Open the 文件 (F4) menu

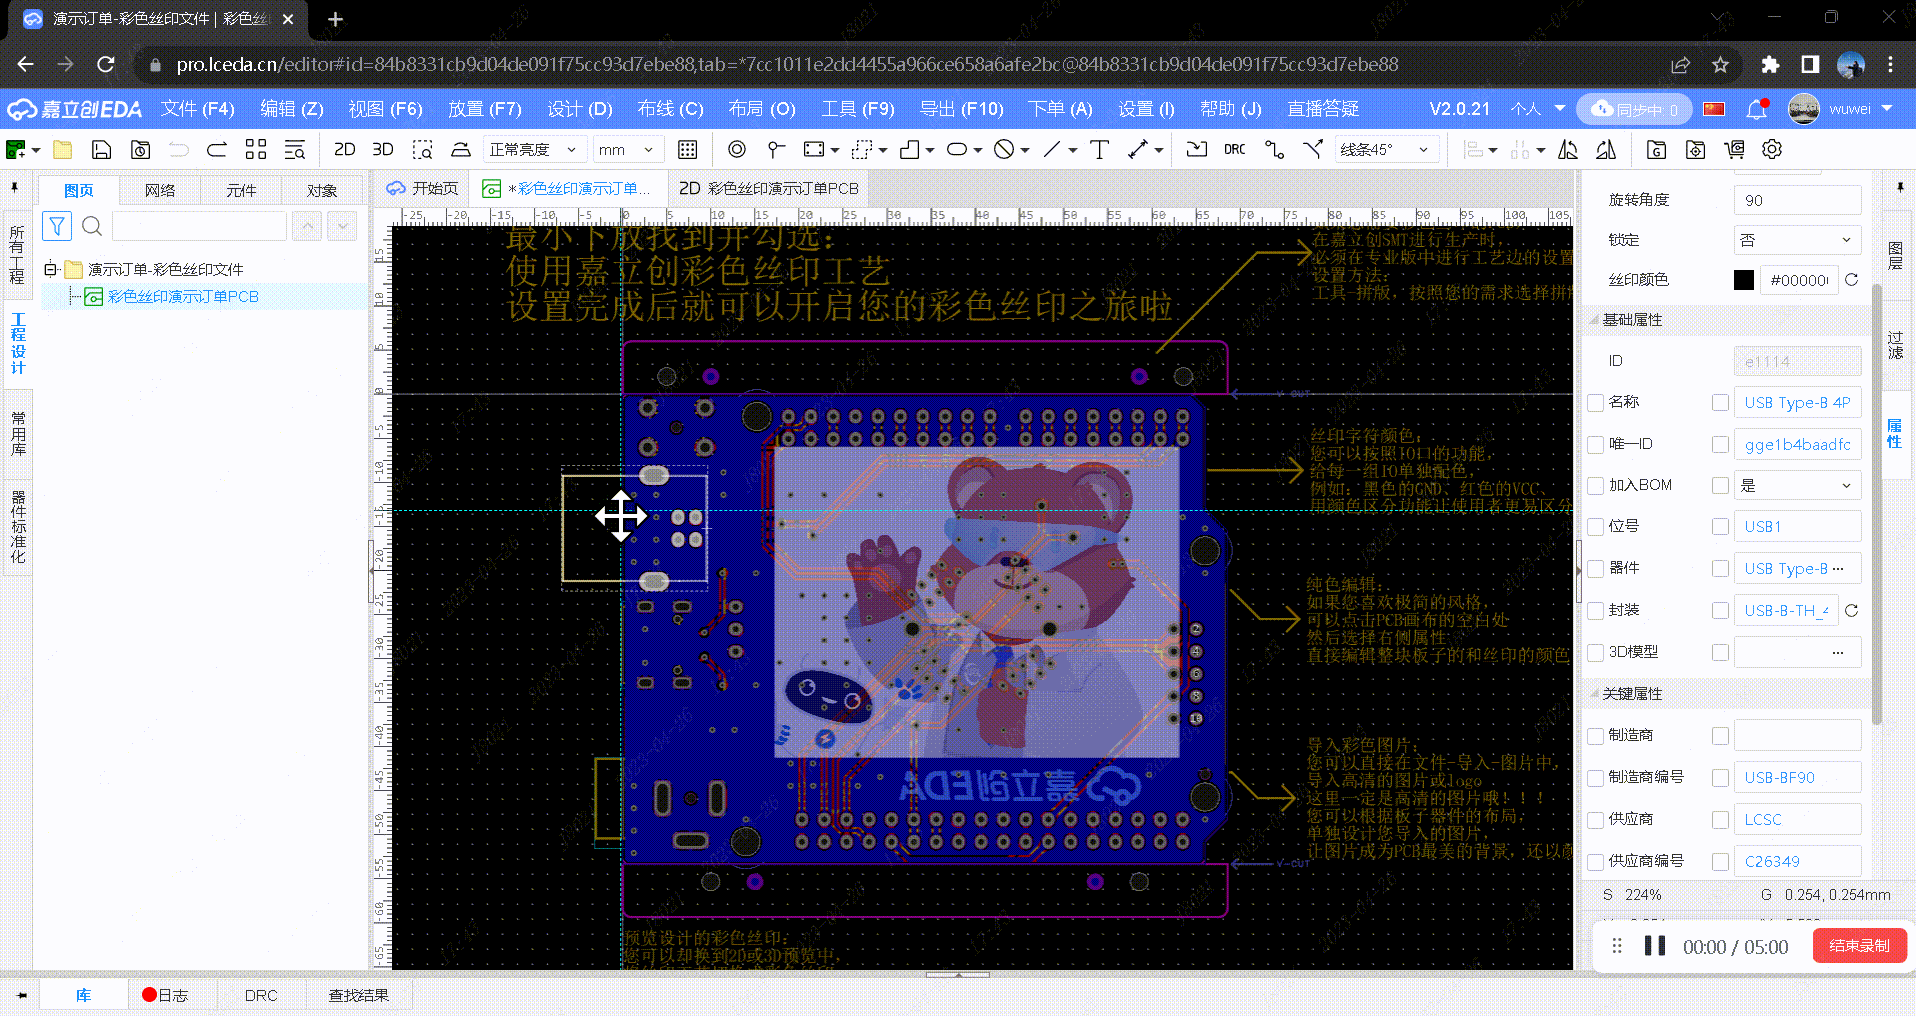coord(198,108)
